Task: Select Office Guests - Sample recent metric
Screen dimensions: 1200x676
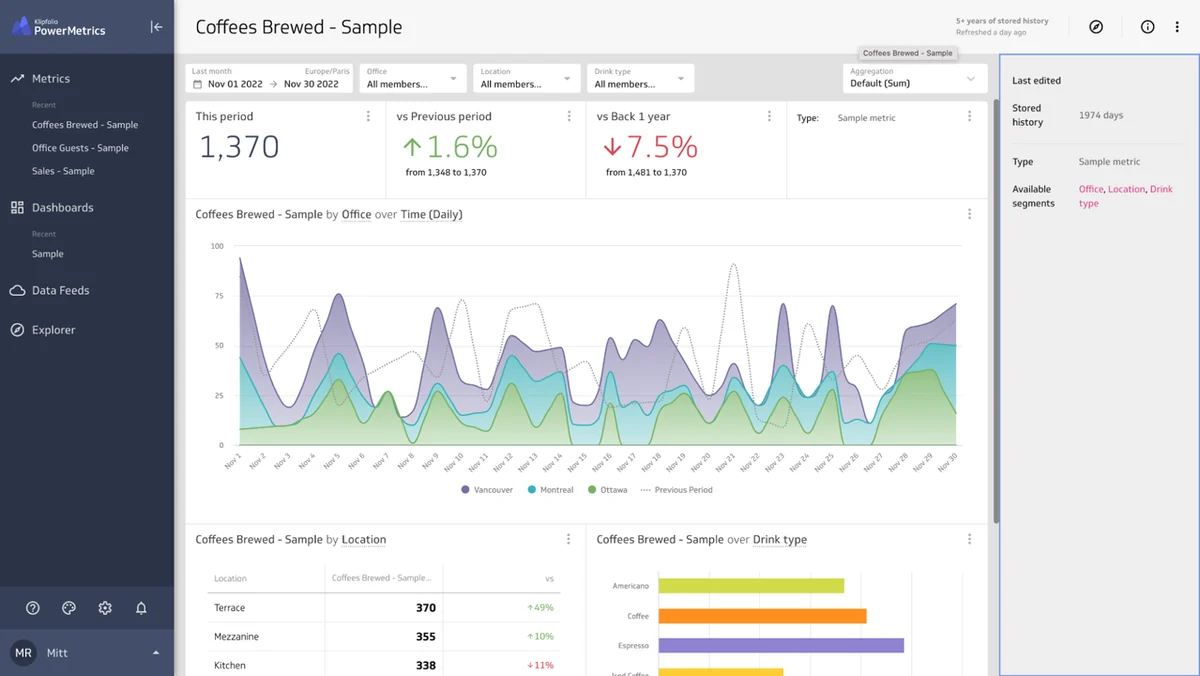Action: coord(80,148)
